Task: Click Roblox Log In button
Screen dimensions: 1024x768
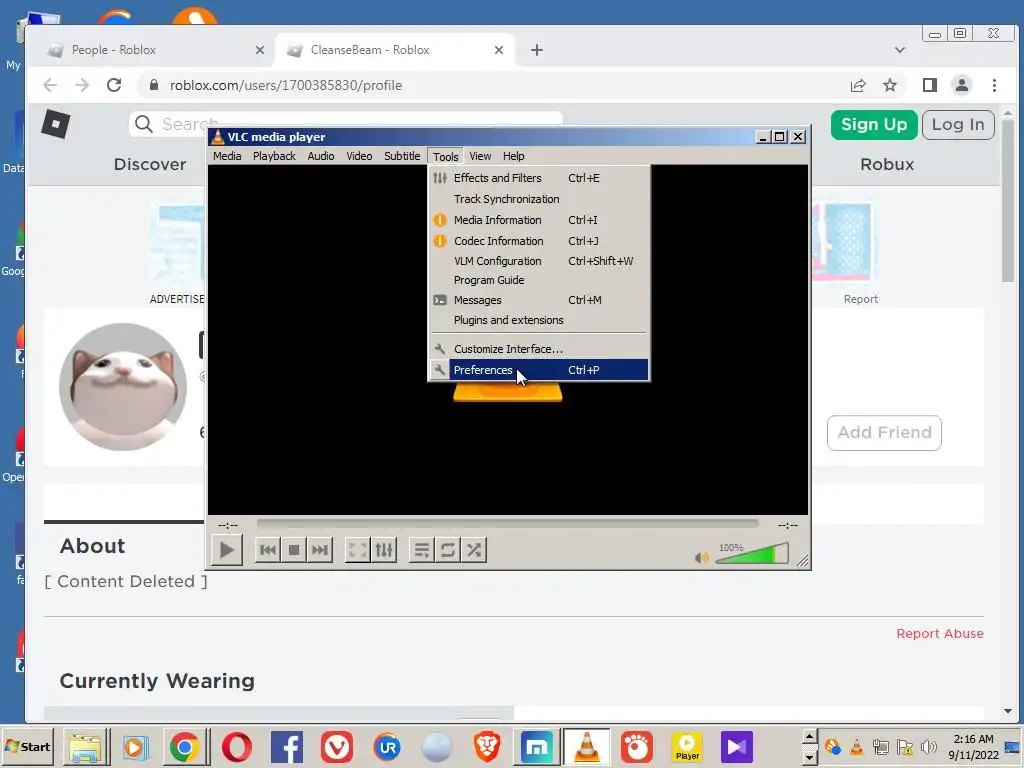Action: (958, 125)
